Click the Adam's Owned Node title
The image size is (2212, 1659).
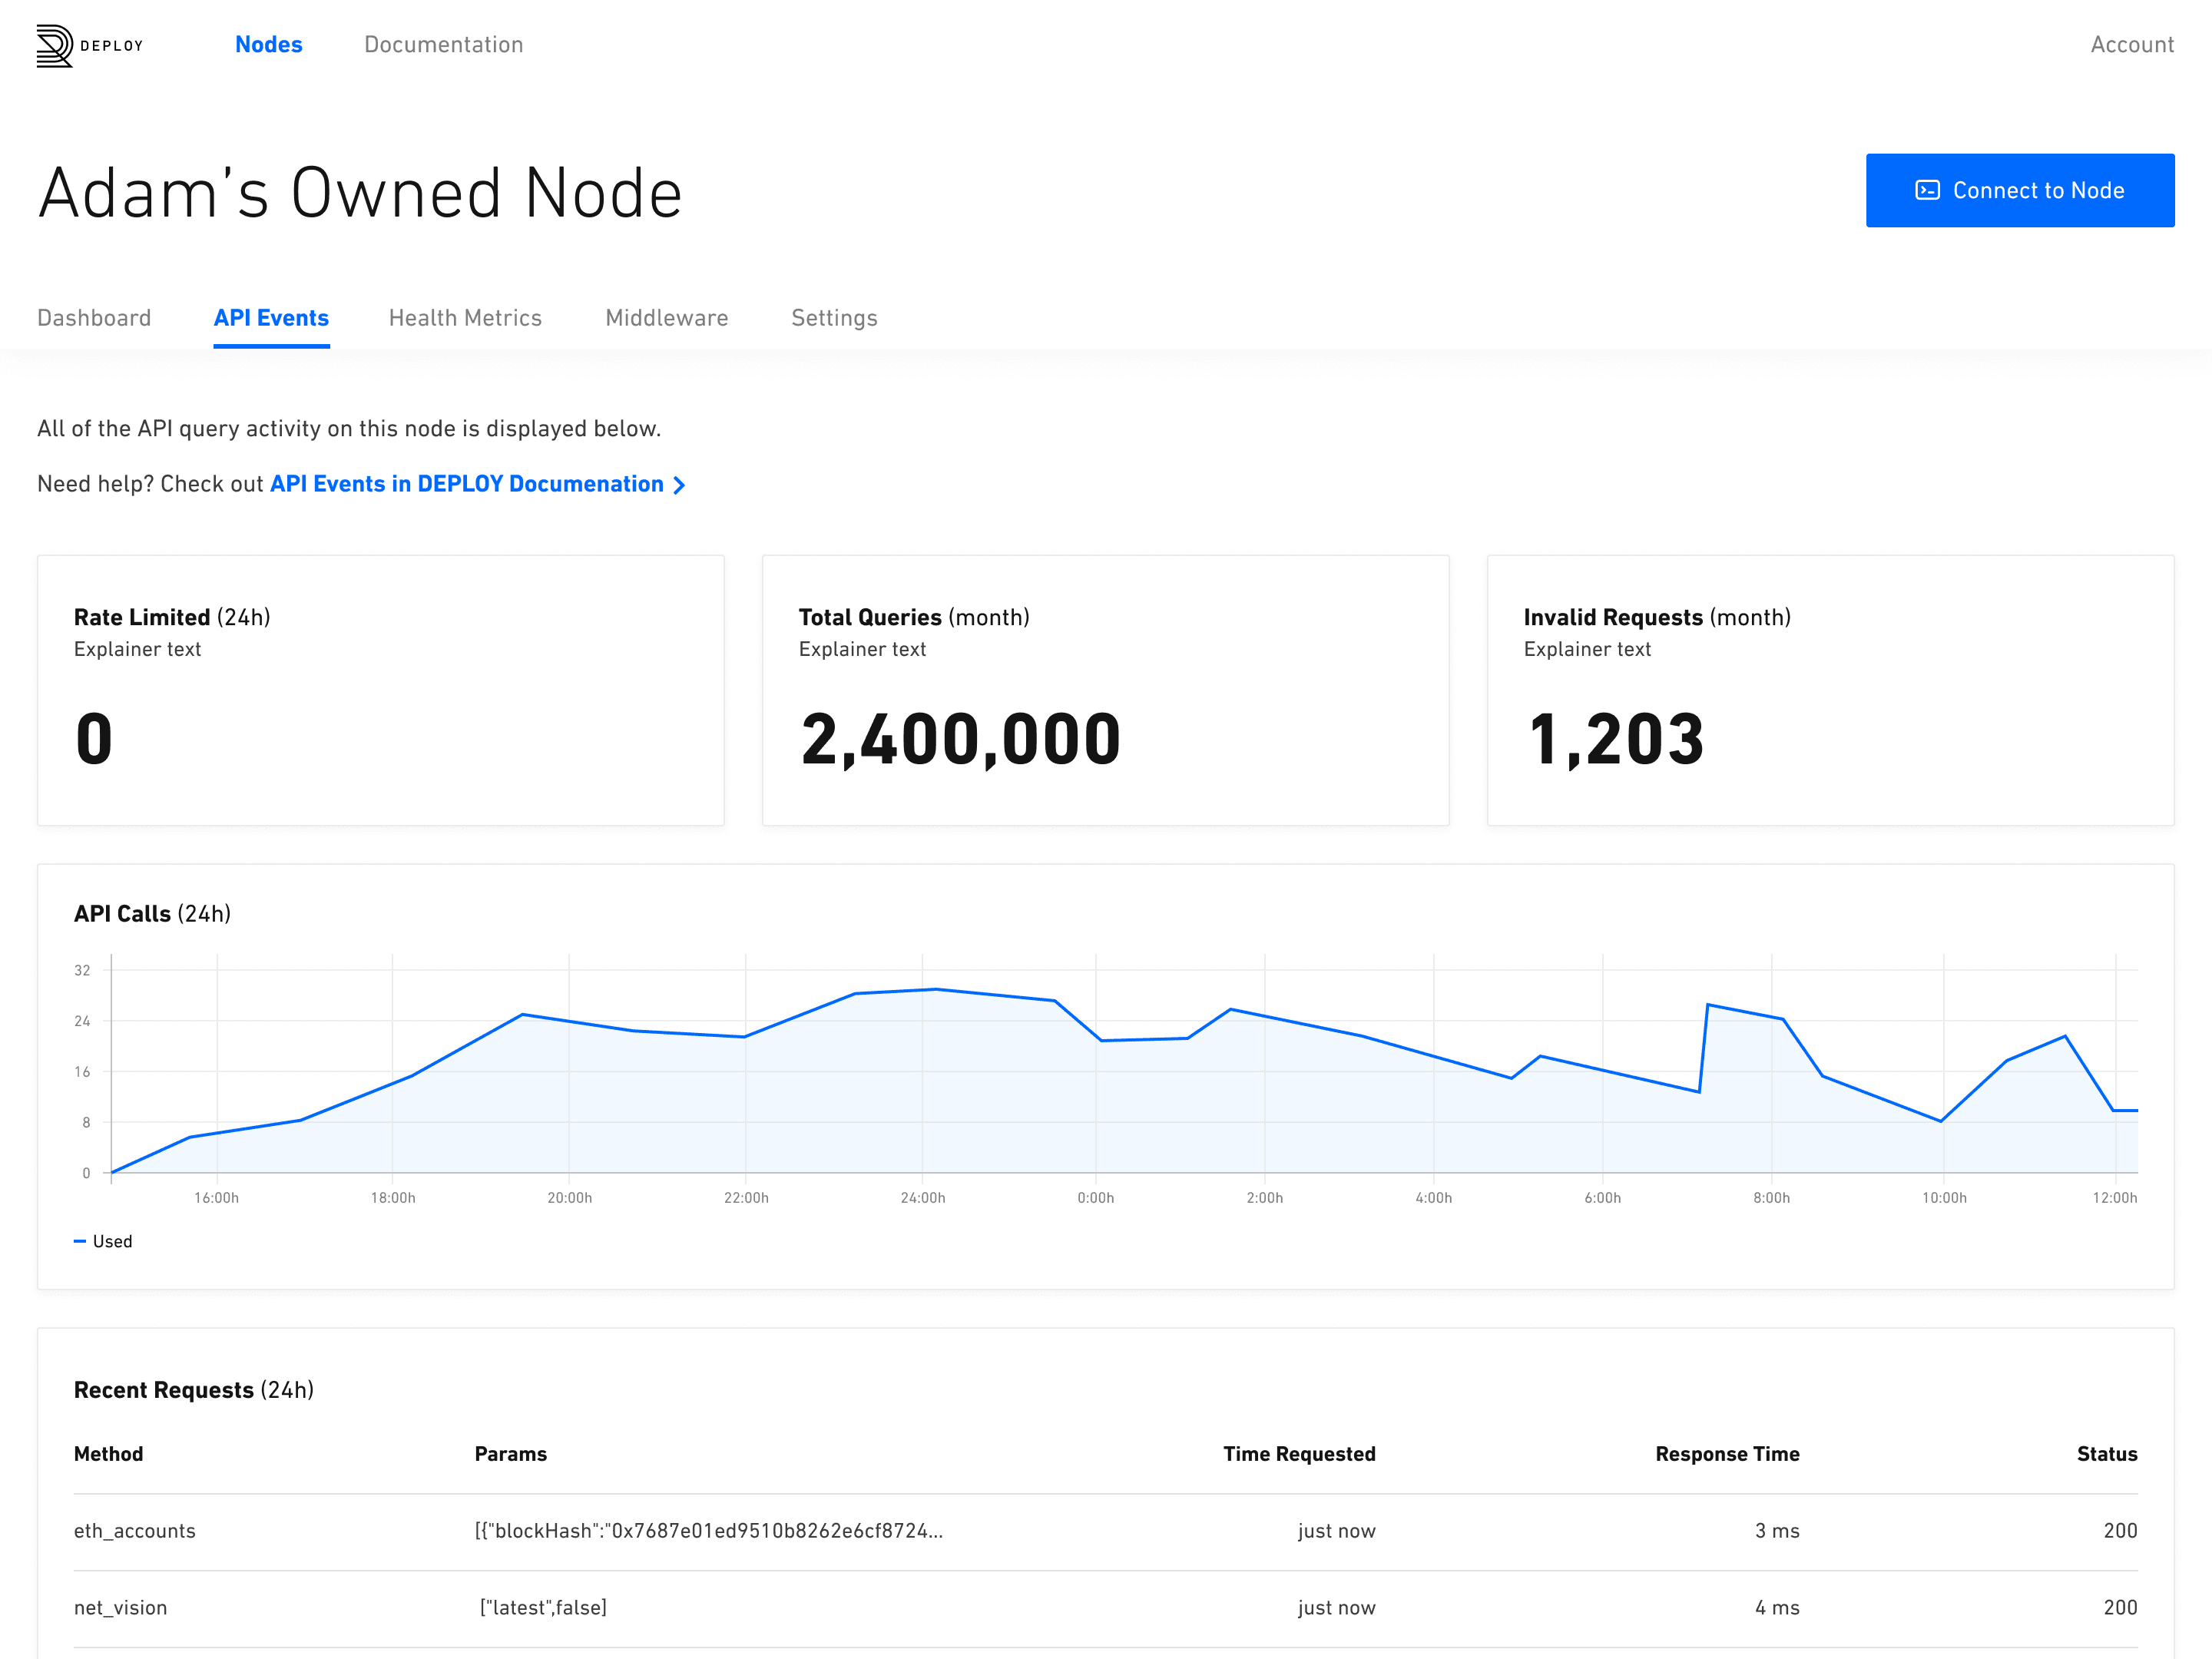point(360,192)
